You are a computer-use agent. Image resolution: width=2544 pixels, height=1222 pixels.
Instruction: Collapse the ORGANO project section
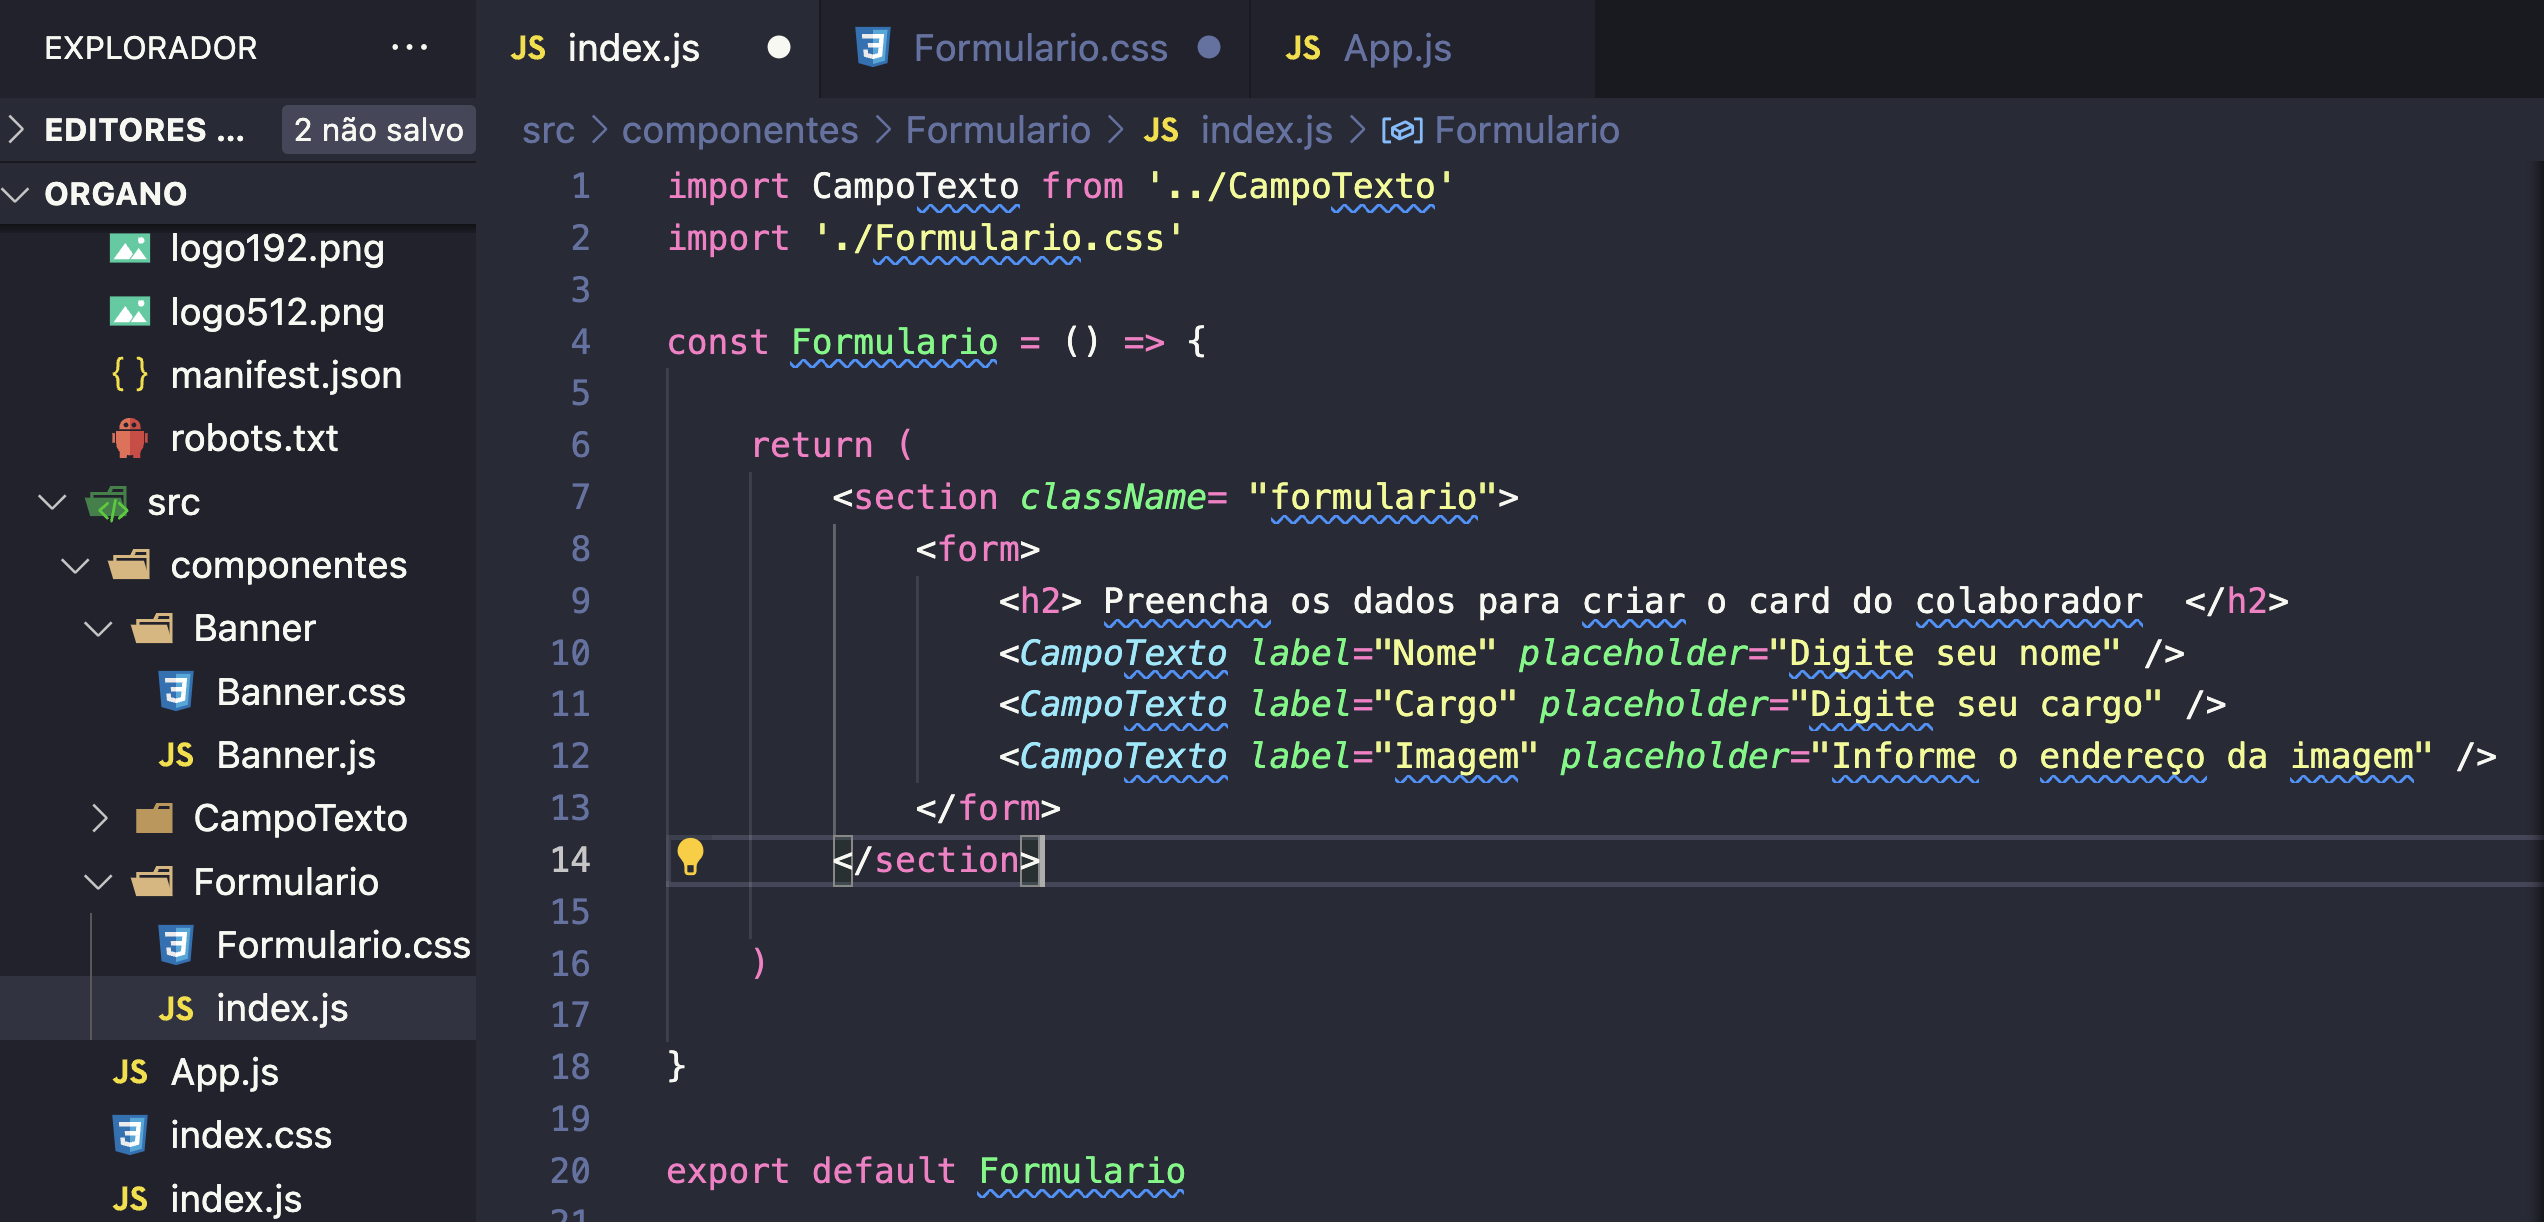point(16,193)
